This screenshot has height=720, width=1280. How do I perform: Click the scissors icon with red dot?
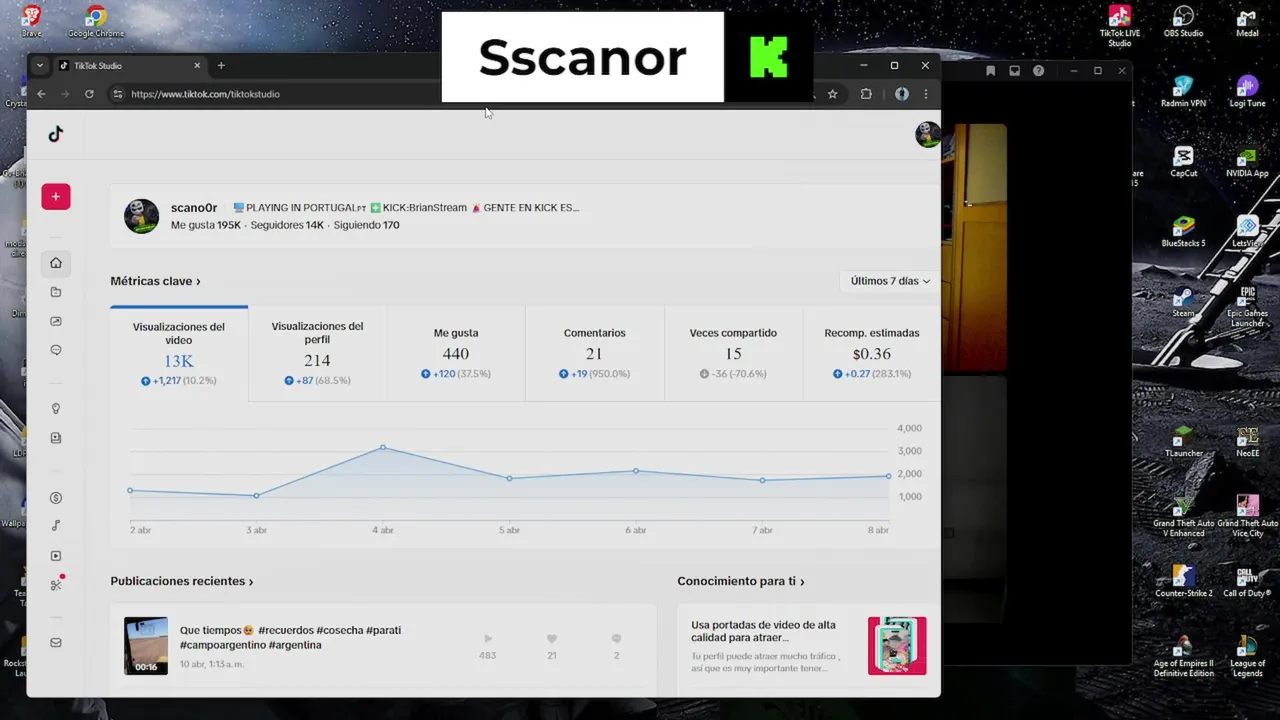[x=56, y=585]
